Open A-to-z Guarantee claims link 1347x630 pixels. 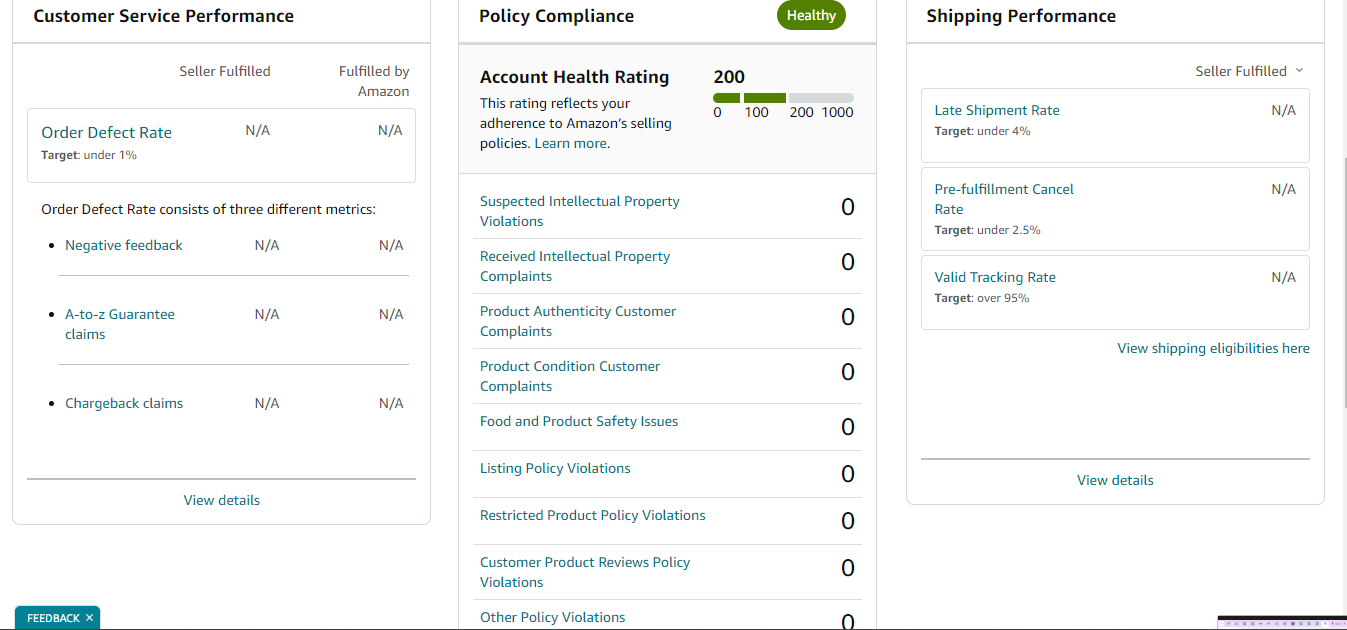[x=120, y=324]
